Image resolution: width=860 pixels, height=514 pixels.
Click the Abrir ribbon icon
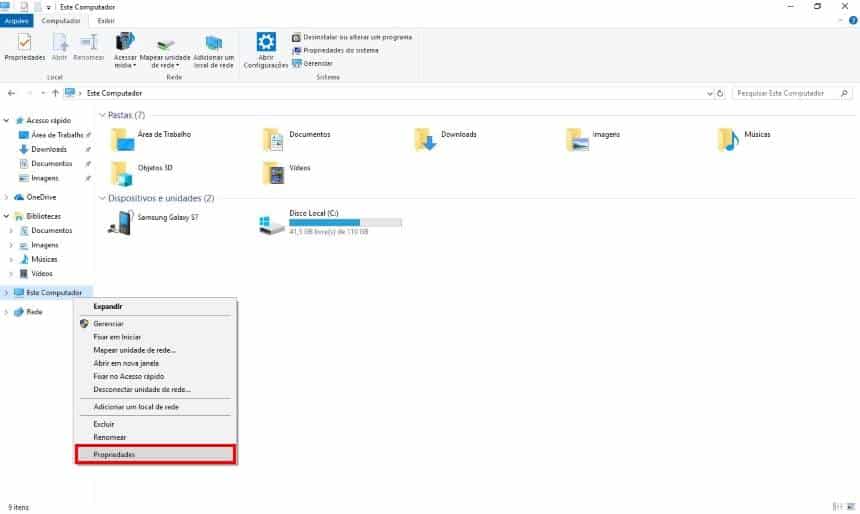pos(59,47)
